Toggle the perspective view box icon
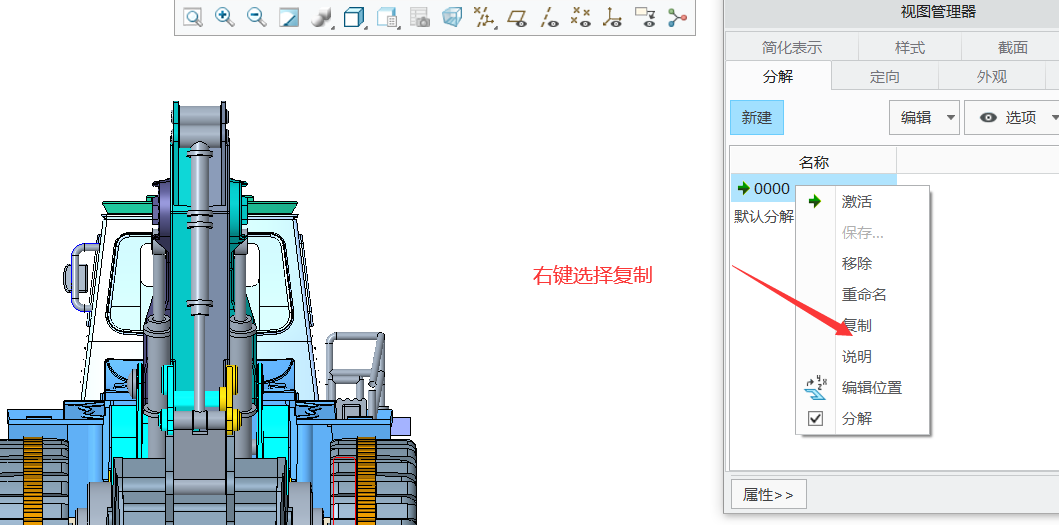Image resolution: width=1059 pixels, height=525 pixels. coord(452,18)
